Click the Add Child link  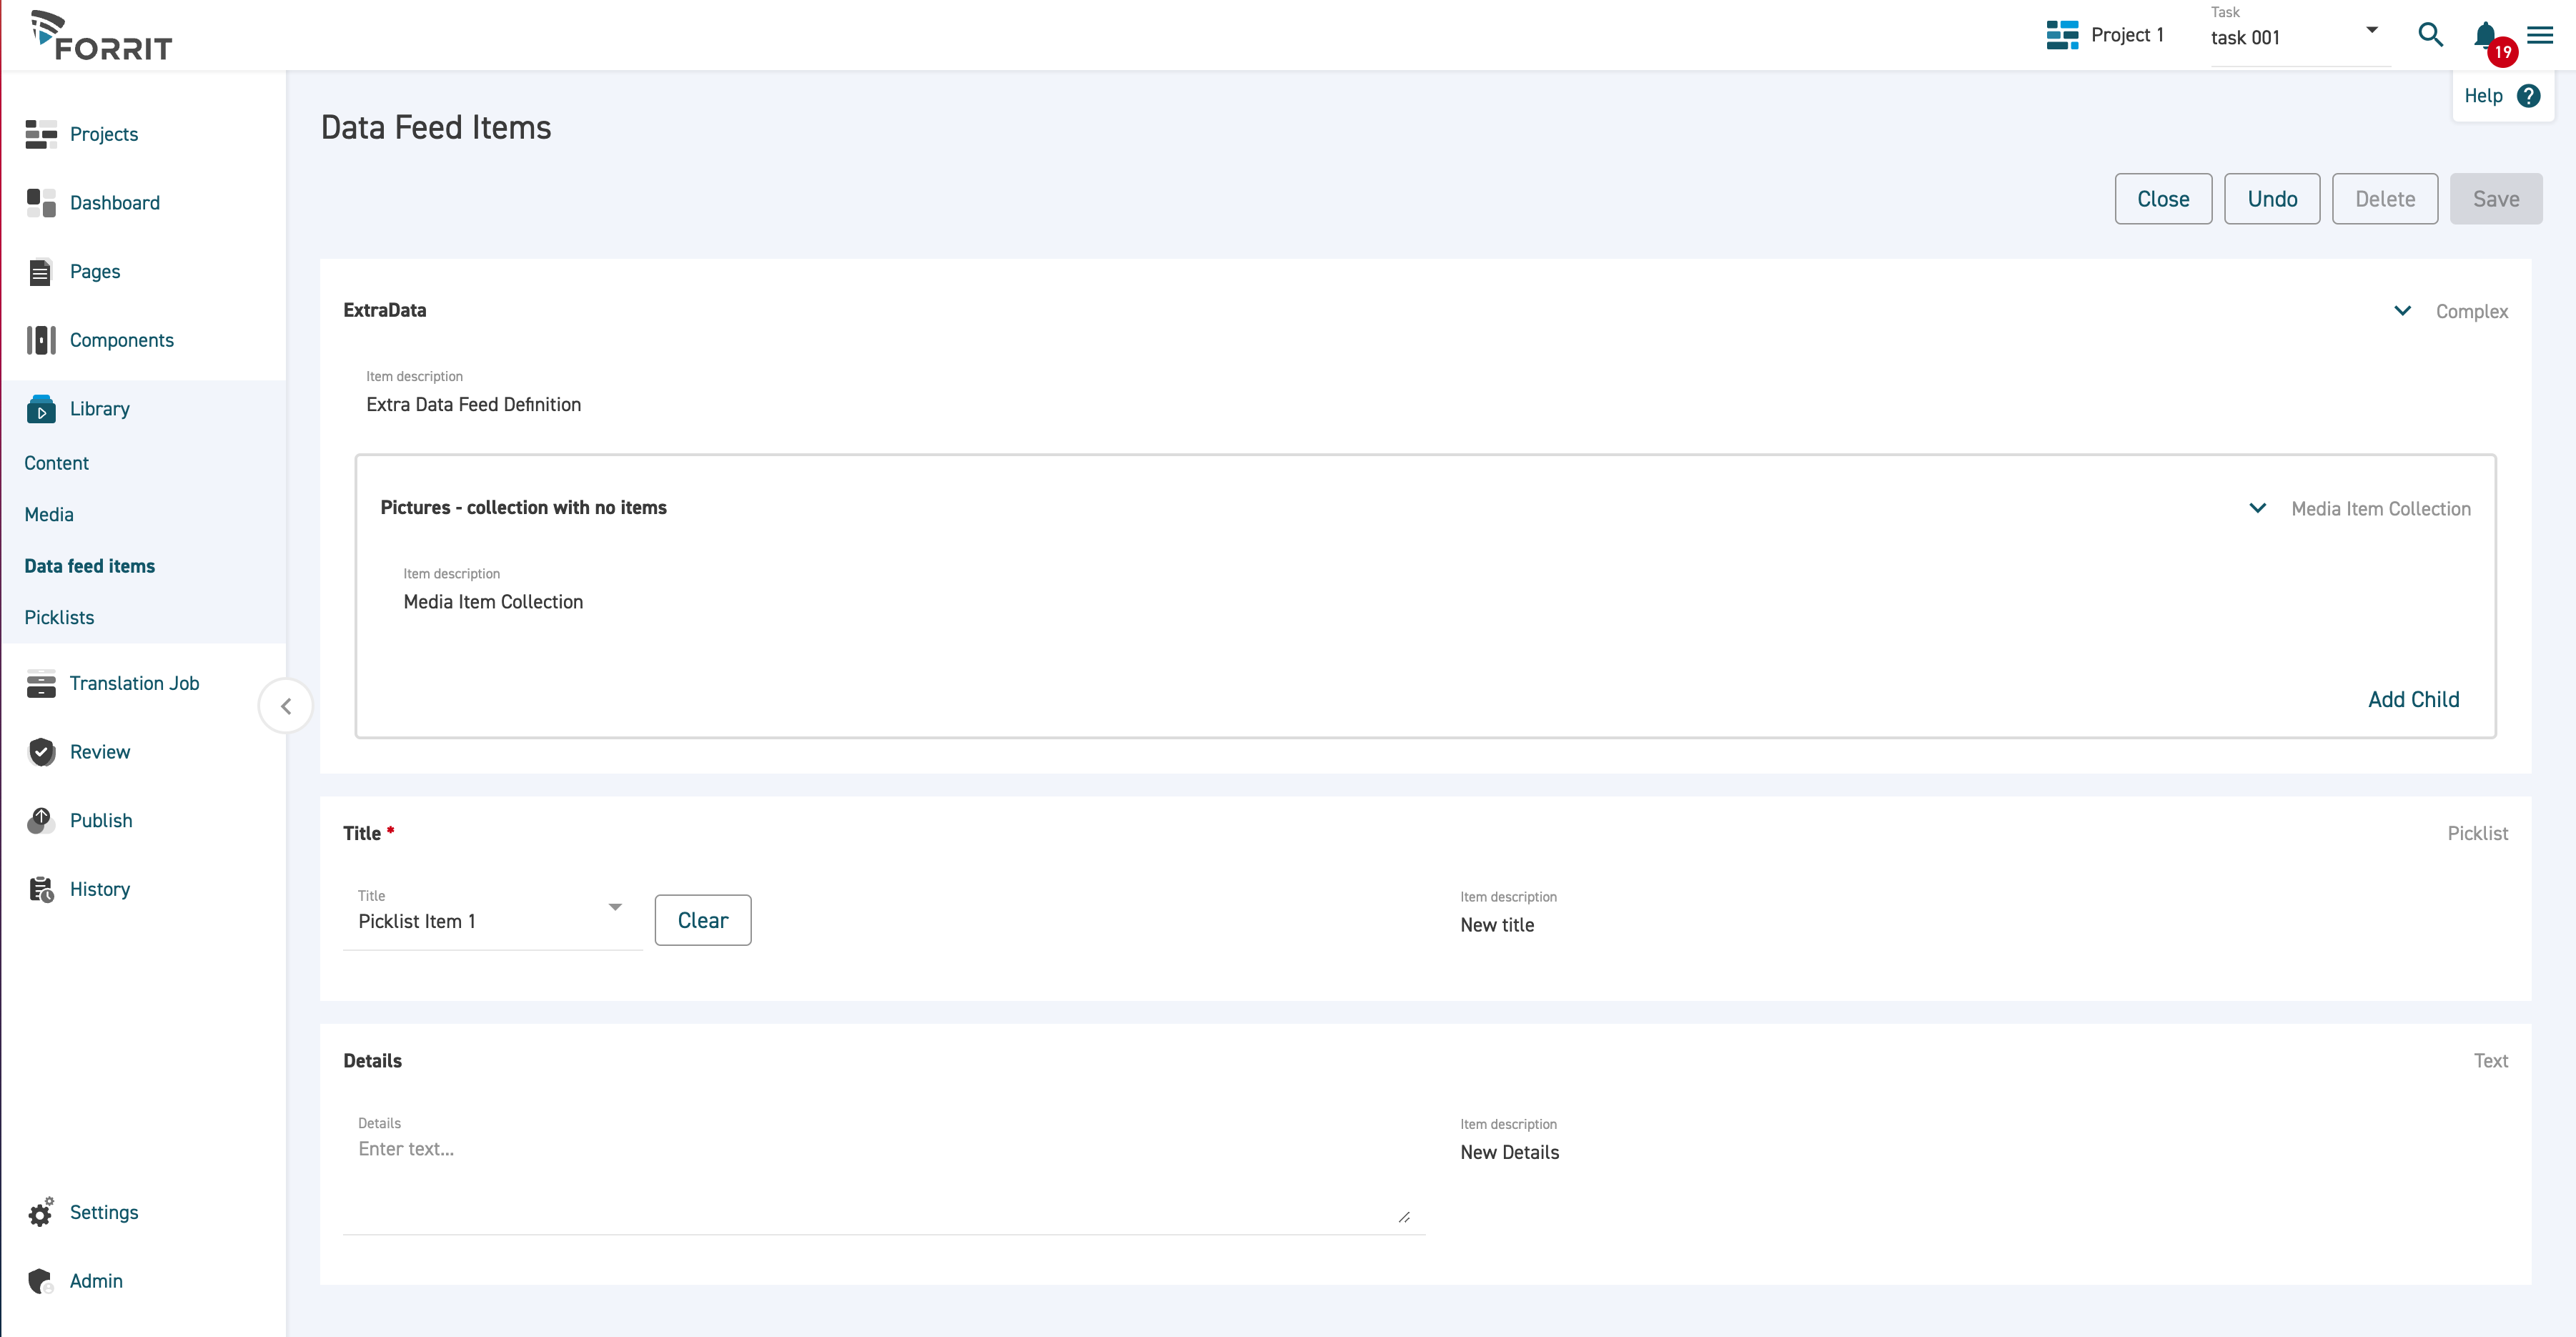coord(2413,699)
